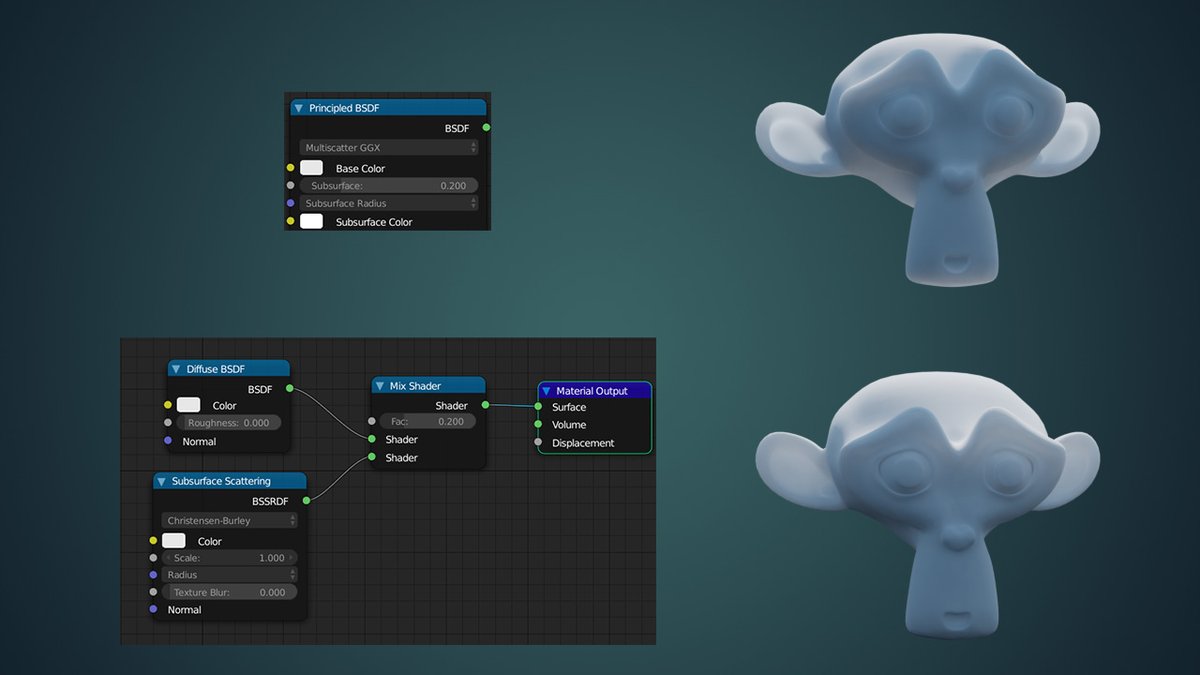Click the Diffuse BSDF Roughness socket
This screenshot has width=1200, height=675.
point(168,423)
